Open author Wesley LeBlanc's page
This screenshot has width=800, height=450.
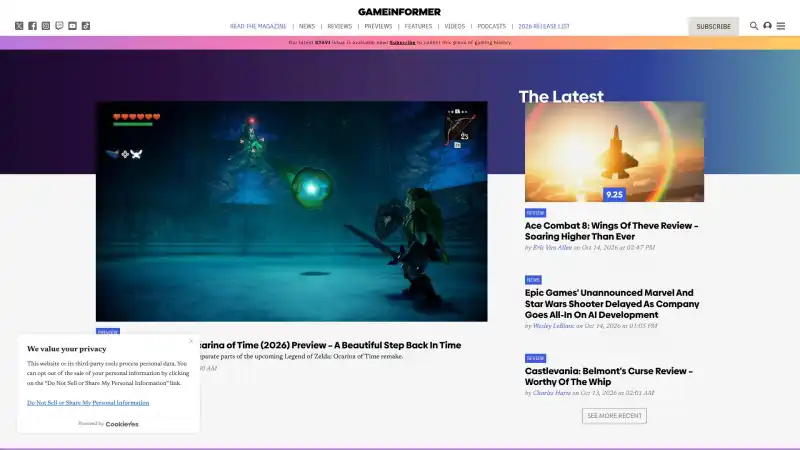pos(554,326)
